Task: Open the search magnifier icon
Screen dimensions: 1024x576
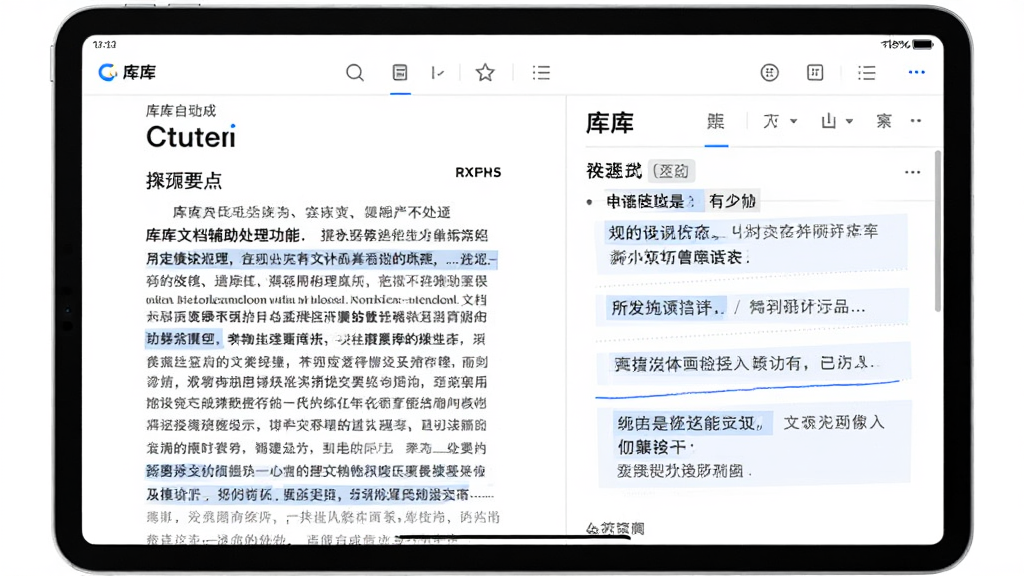Action: pos(355,72)
